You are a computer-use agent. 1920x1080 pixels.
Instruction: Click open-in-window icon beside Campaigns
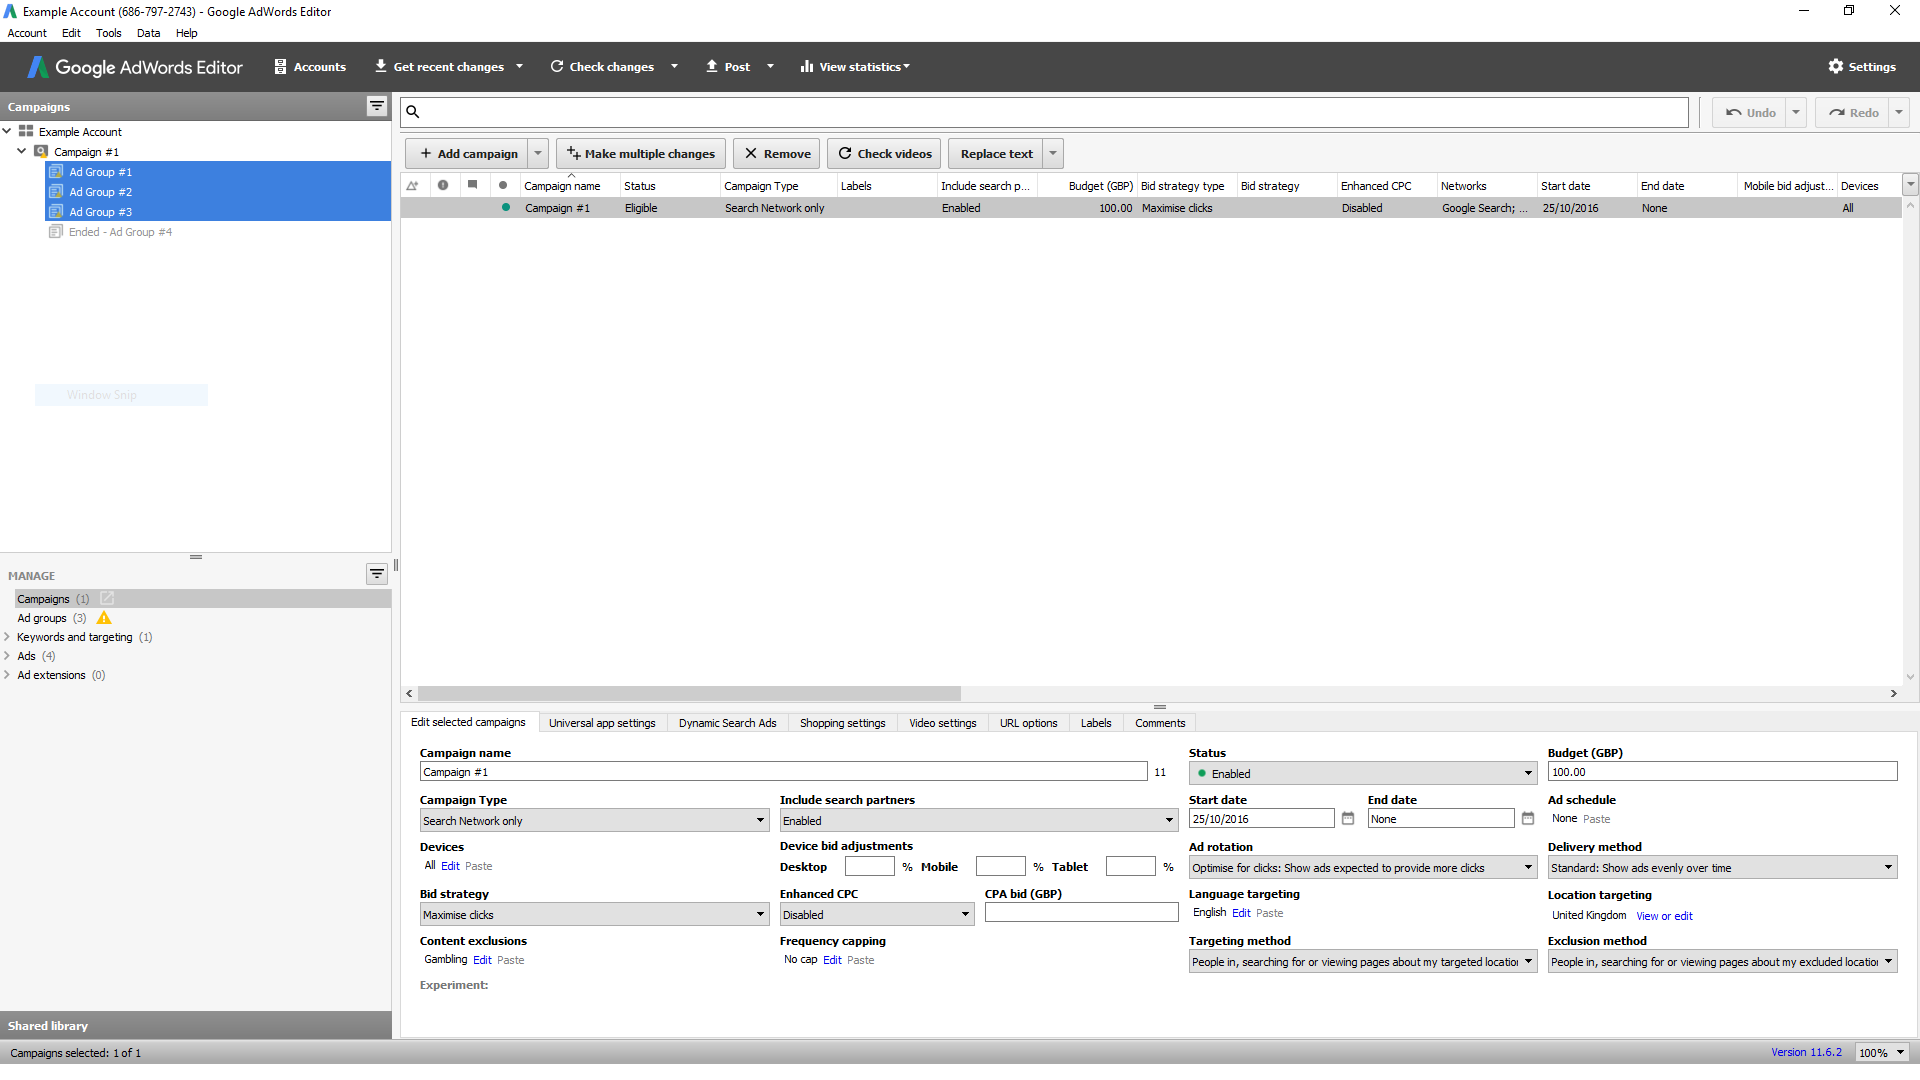point(107,598)
